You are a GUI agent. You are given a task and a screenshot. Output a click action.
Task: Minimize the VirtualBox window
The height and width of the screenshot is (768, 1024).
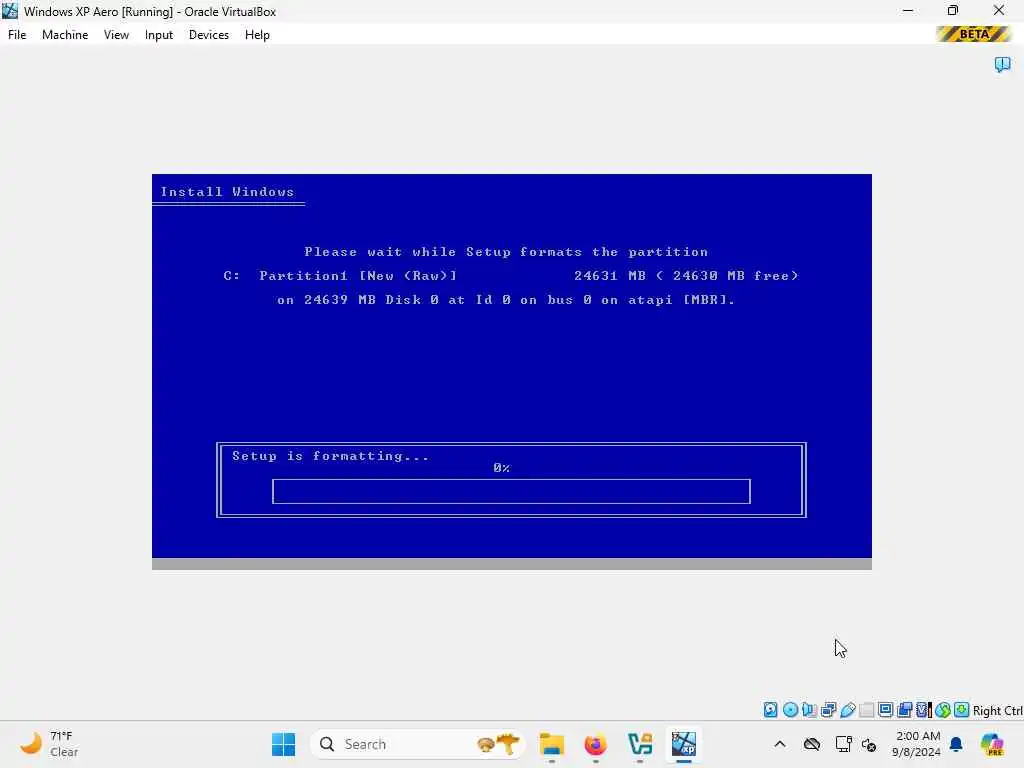908,11
